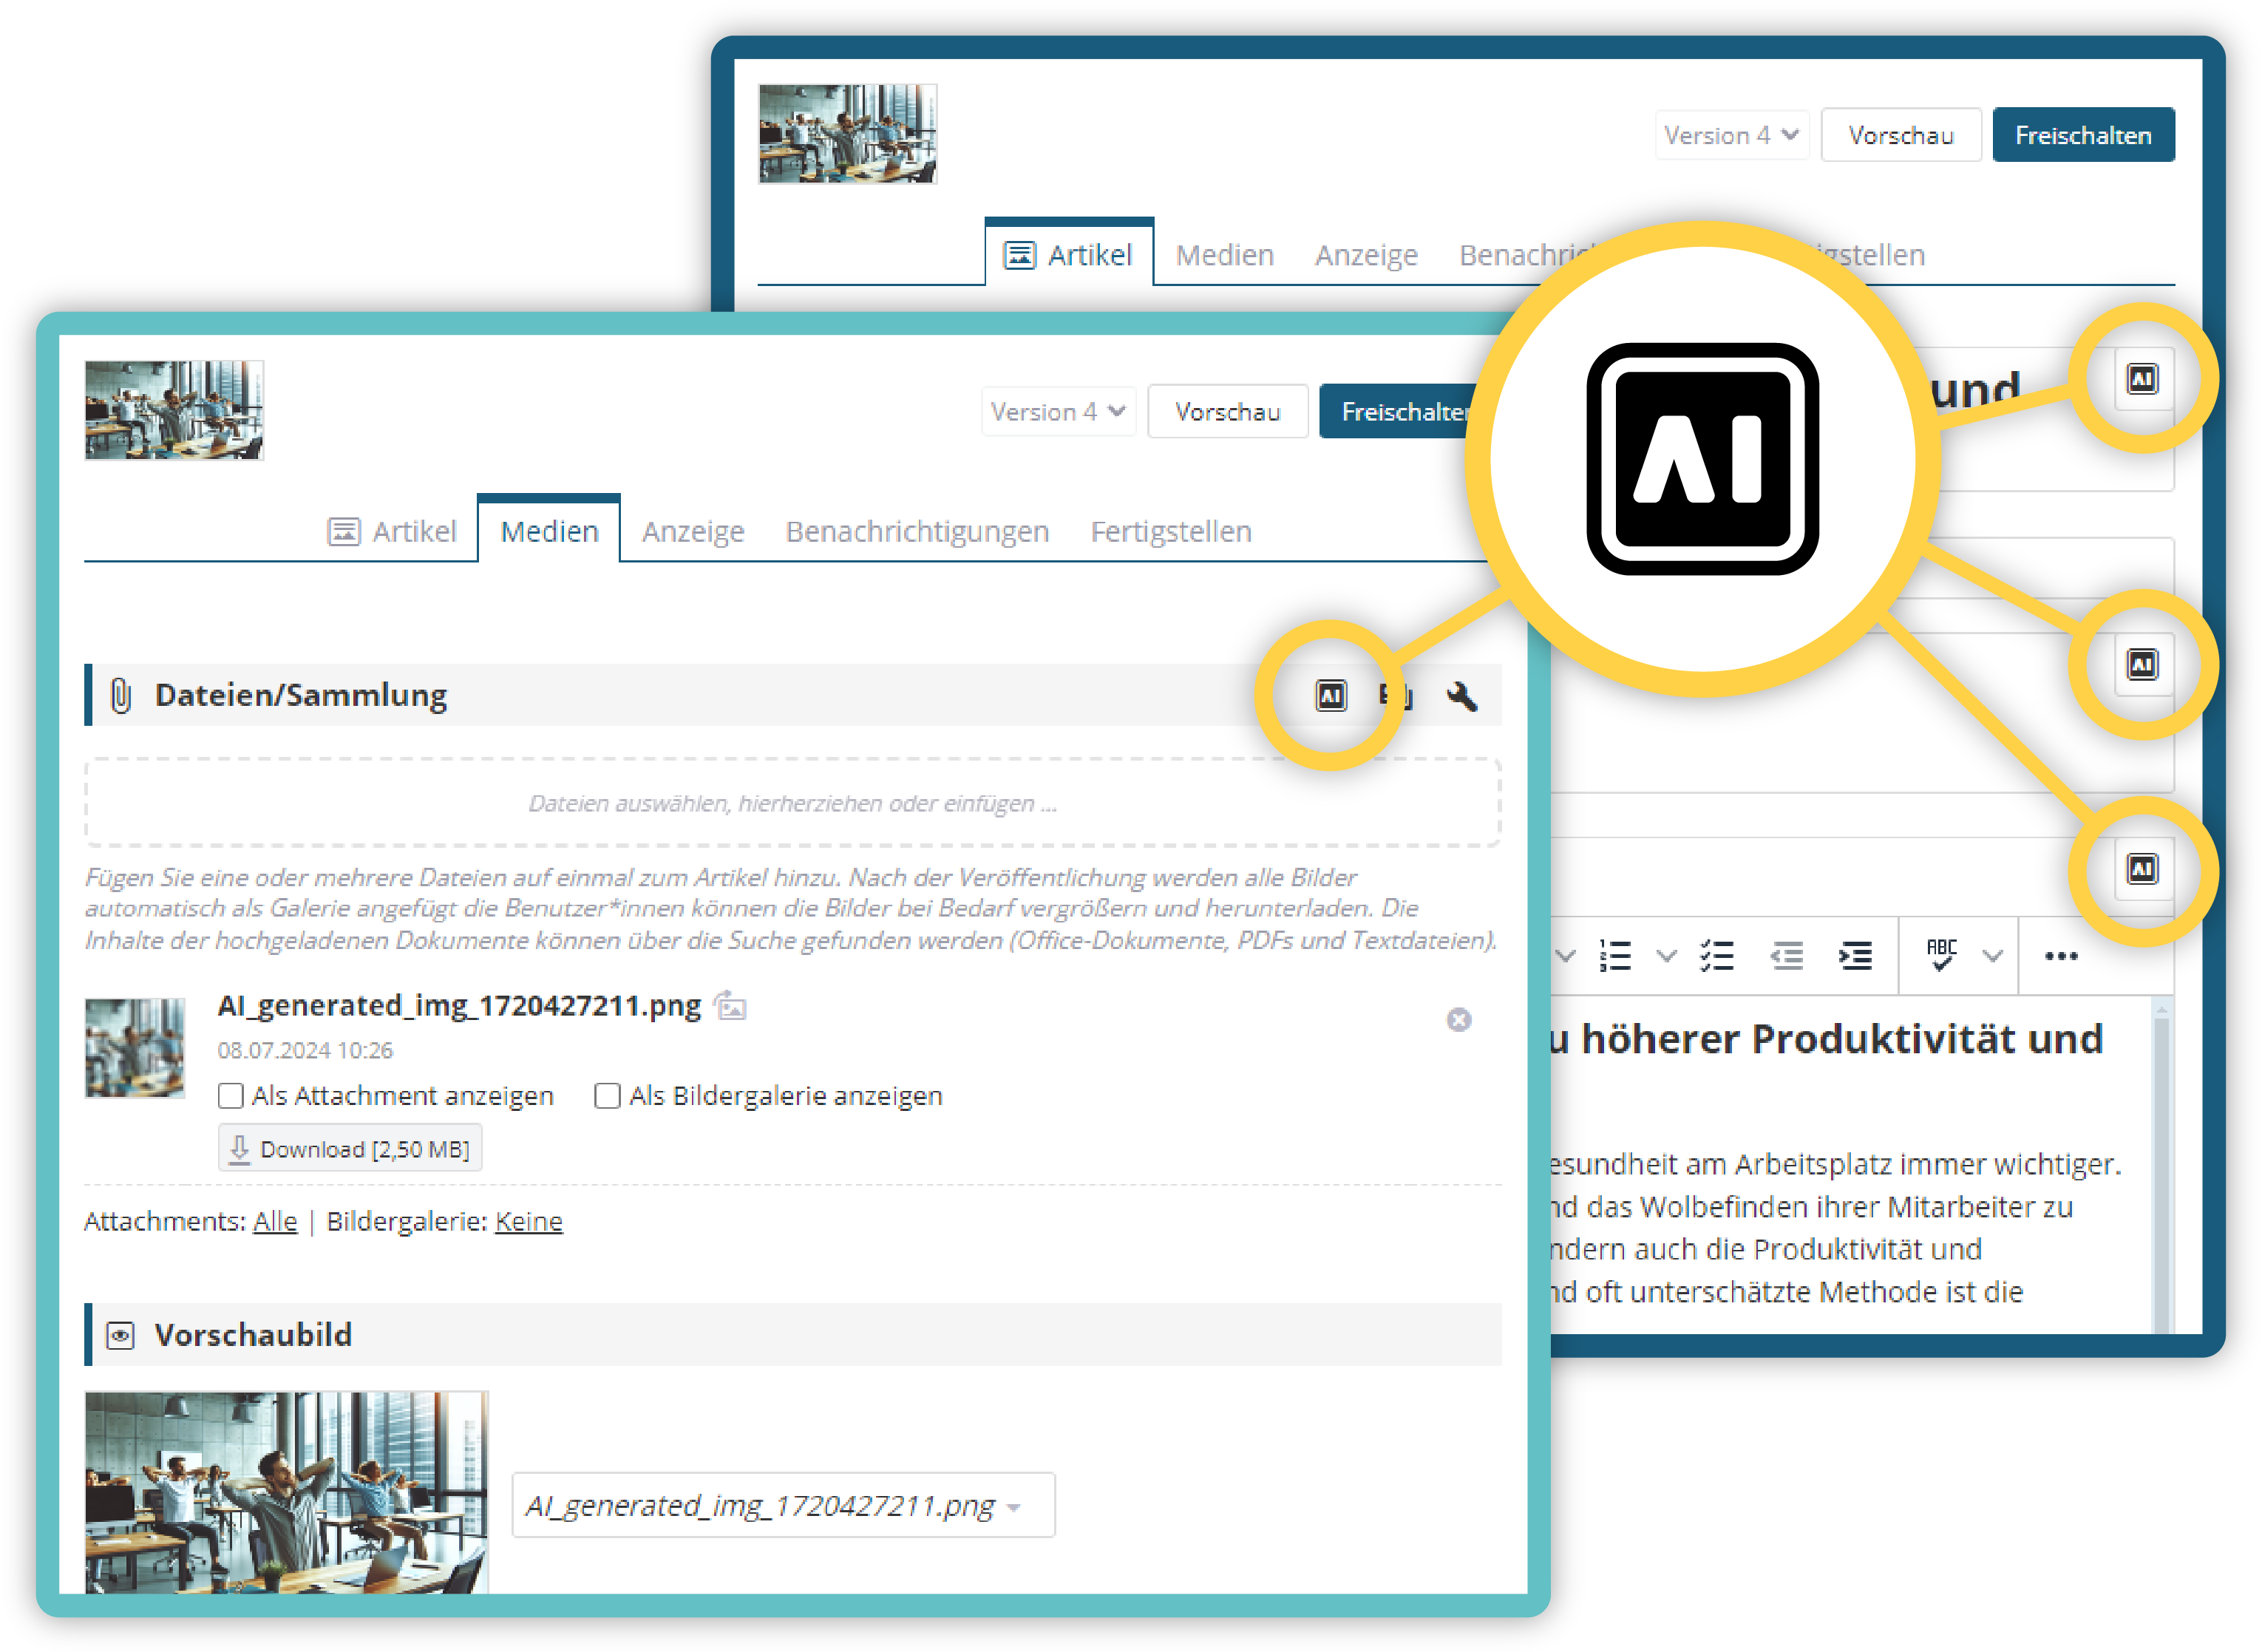The width and height of the screenshot is (2262, 1652).
Task: Open the Anzeige tab in the front window
Action: click(693, 531)
